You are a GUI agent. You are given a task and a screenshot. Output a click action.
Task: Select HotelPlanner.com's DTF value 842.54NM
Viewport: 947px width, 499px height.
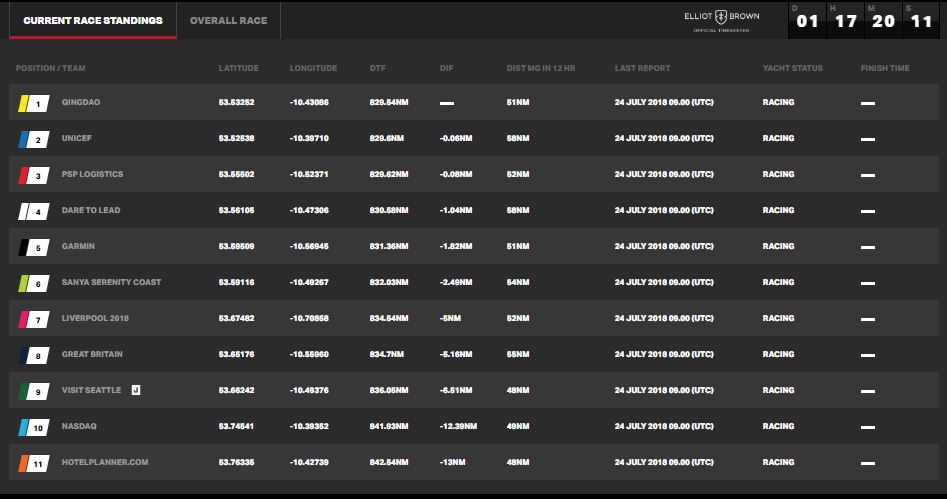[389, 462]
